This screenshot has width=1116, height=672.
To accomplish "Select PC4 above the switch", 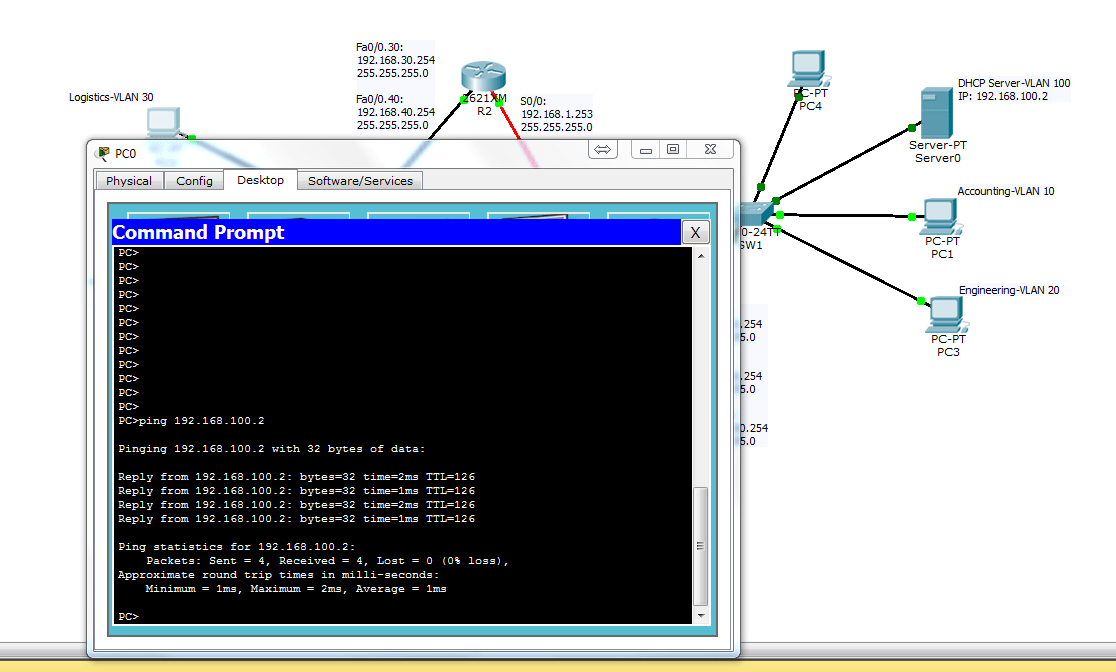I will 807,66.
